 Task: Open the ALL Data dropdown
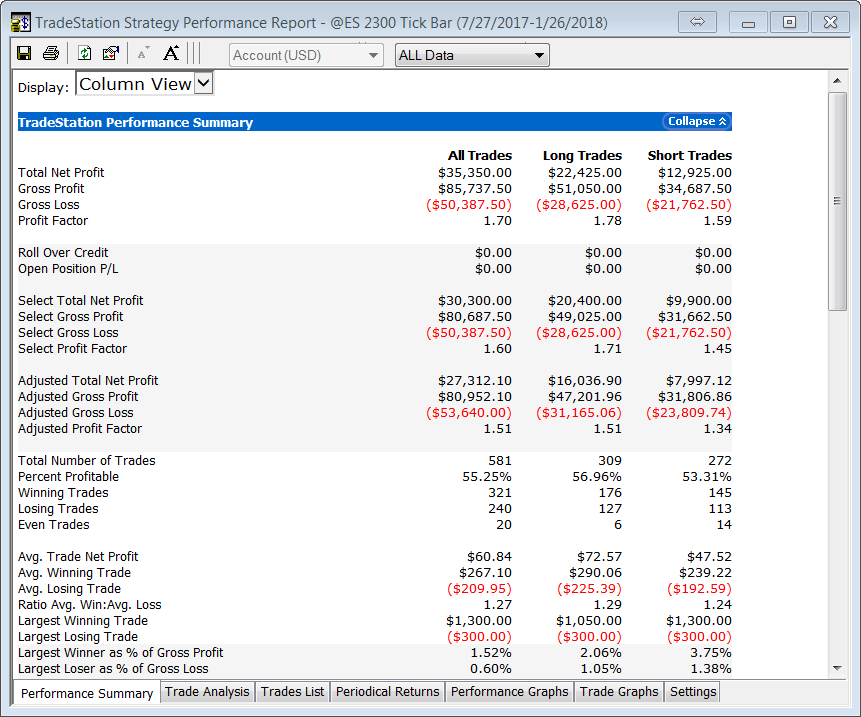pos(472,55)
